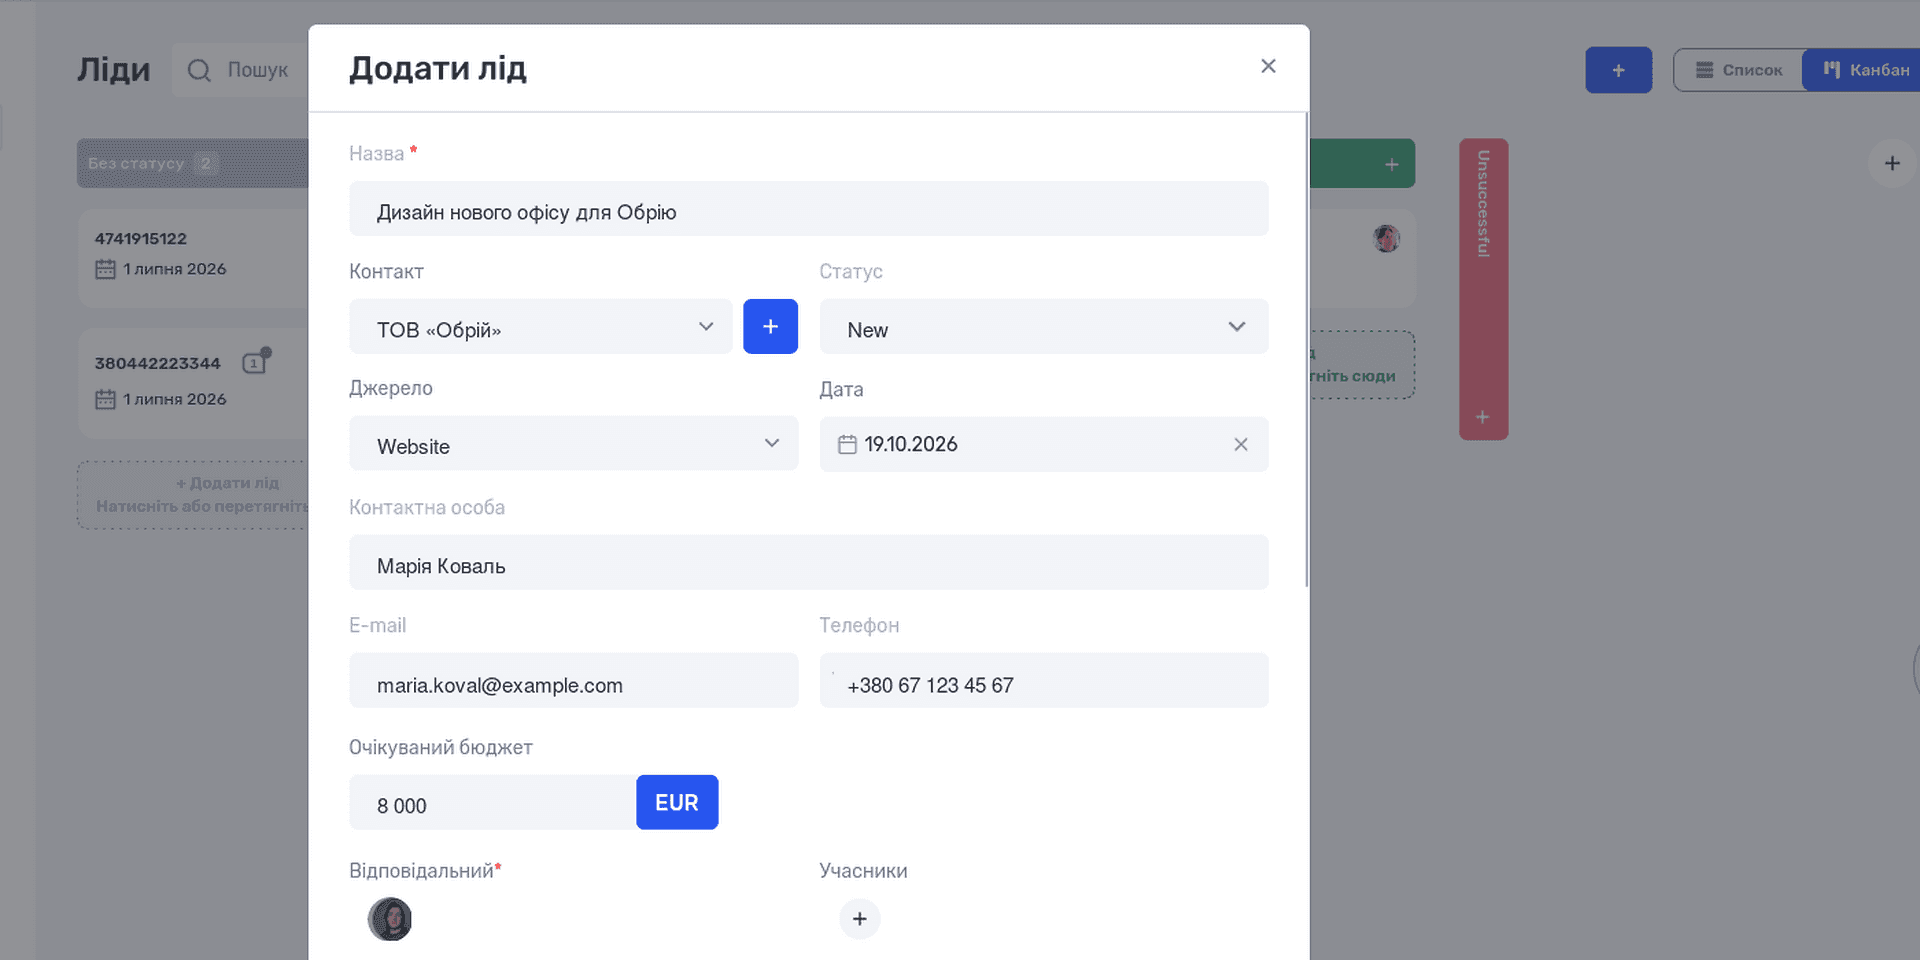The height and width of the screenshot is (960, 1920).
Task: Click responsible person avatar under Відповідальний
Action: tap(390, 919)
